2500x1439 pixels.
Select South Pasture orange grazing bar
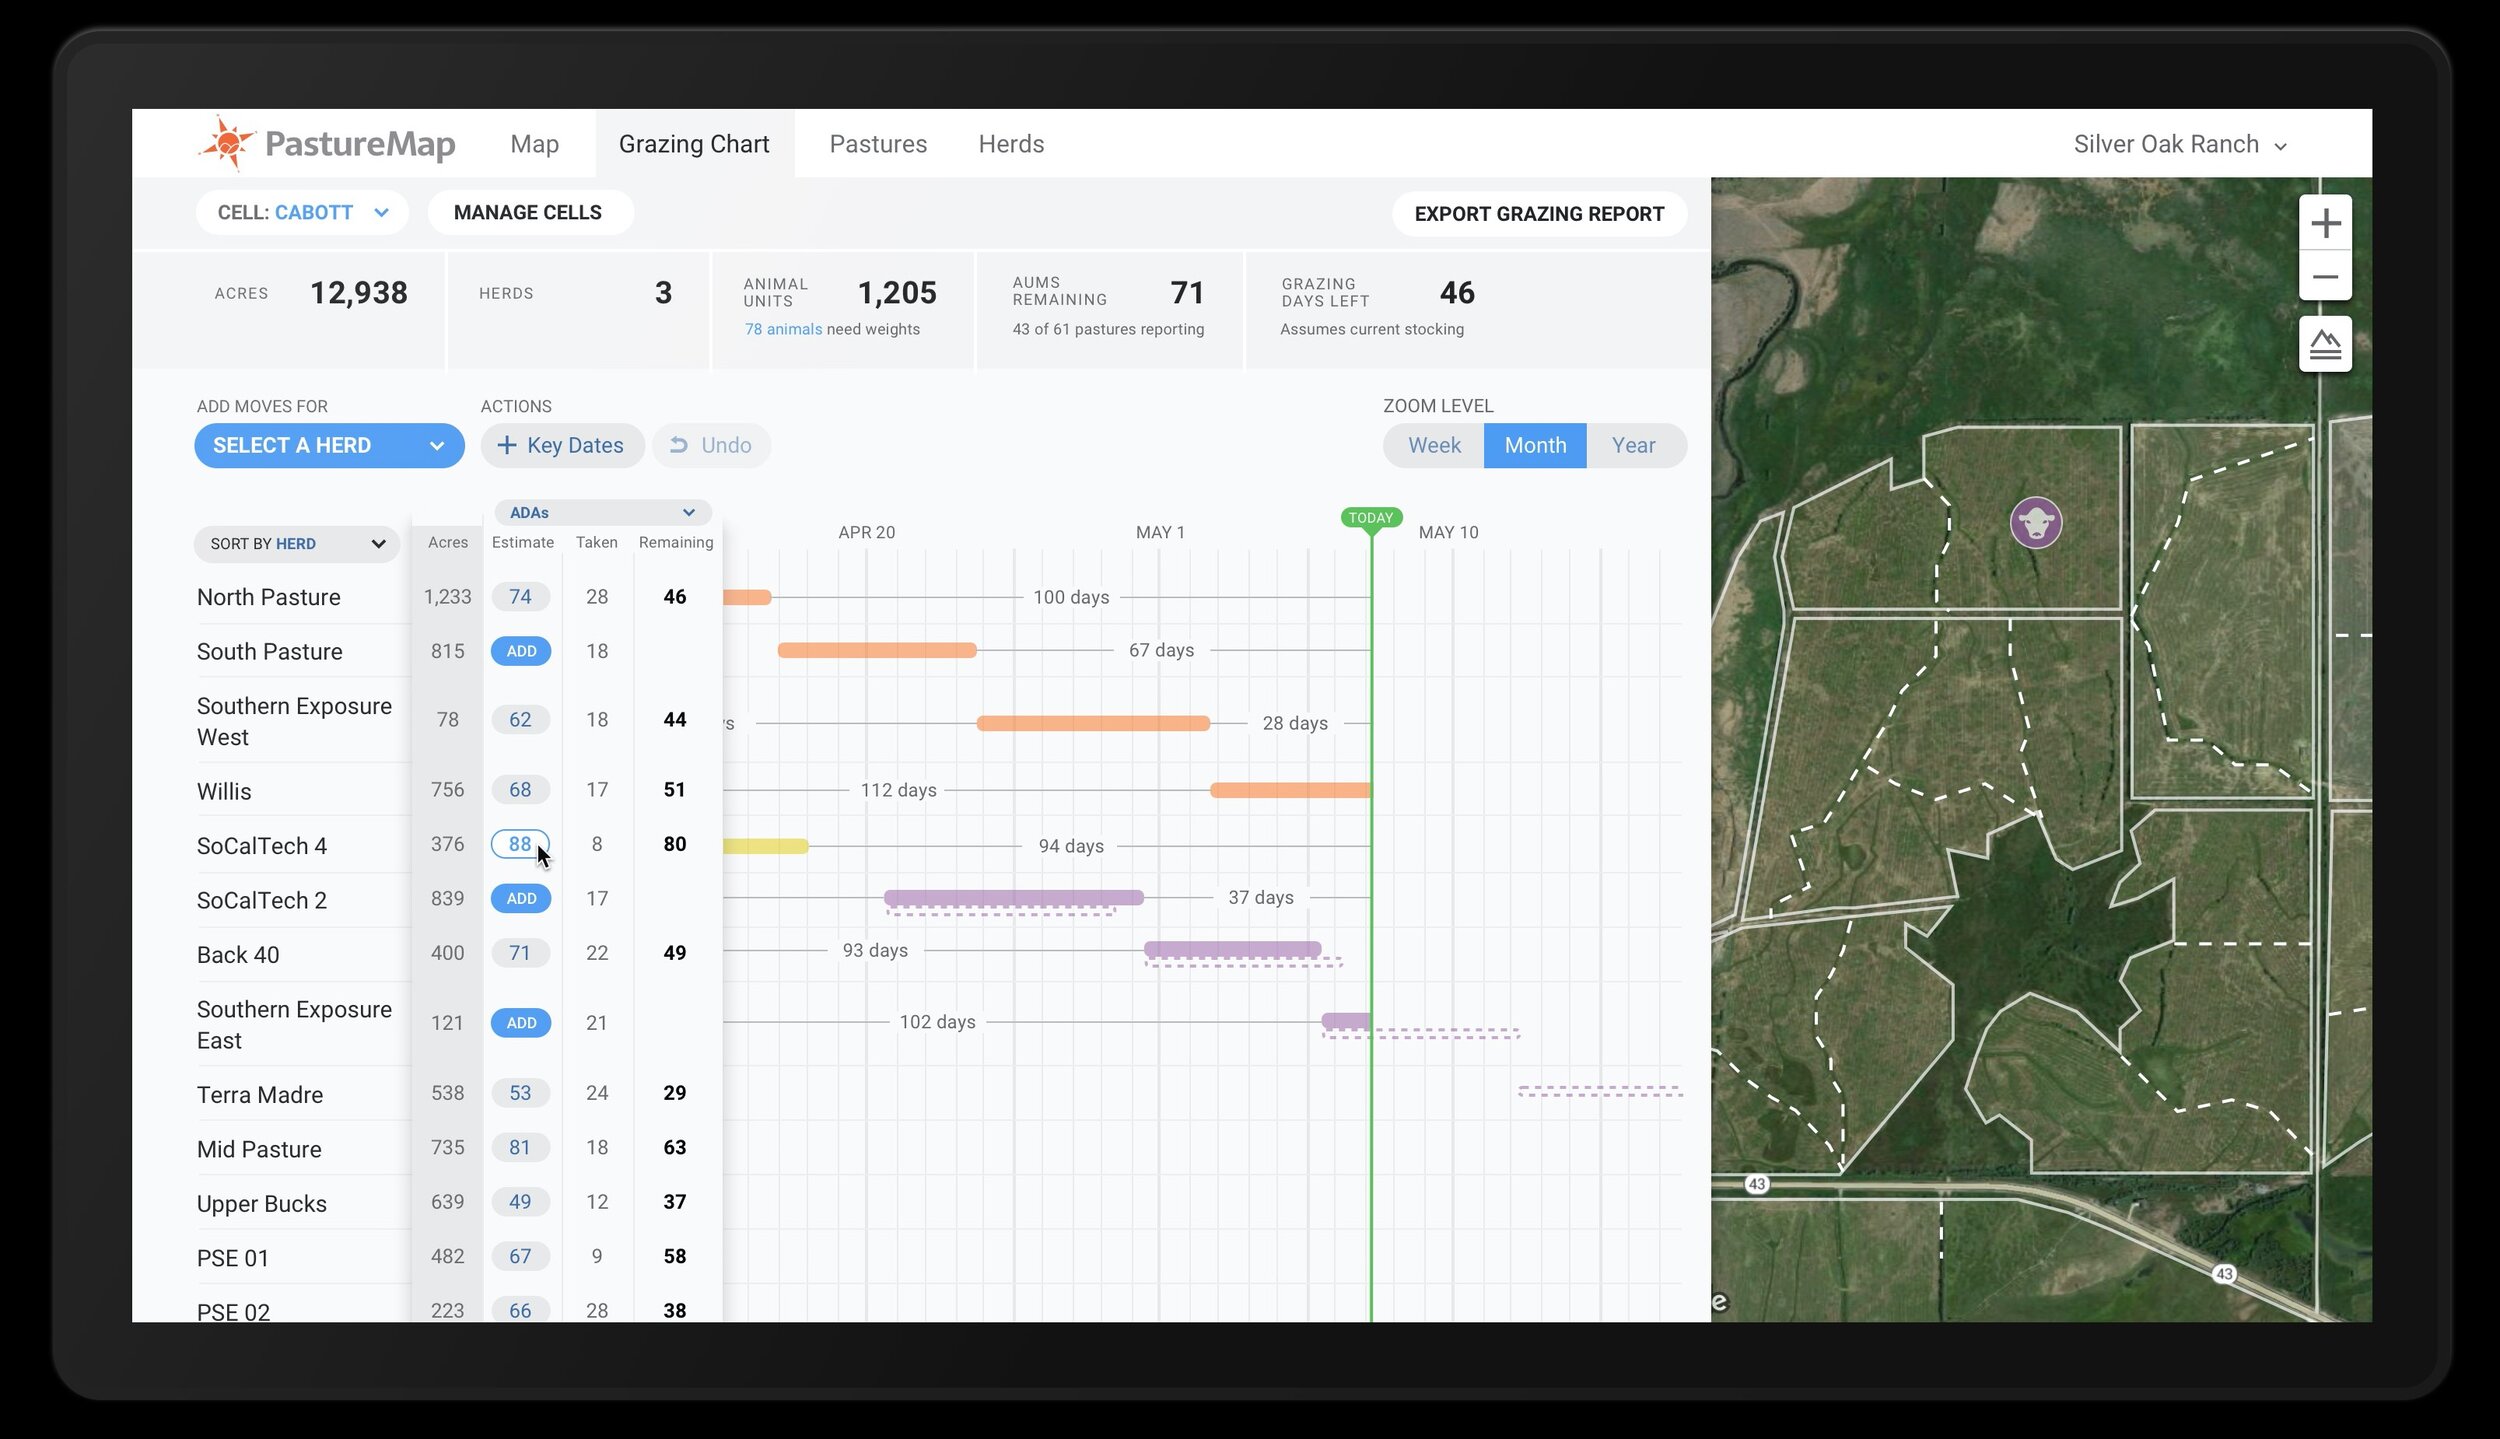pyautogui.click(x=877, y=650)
